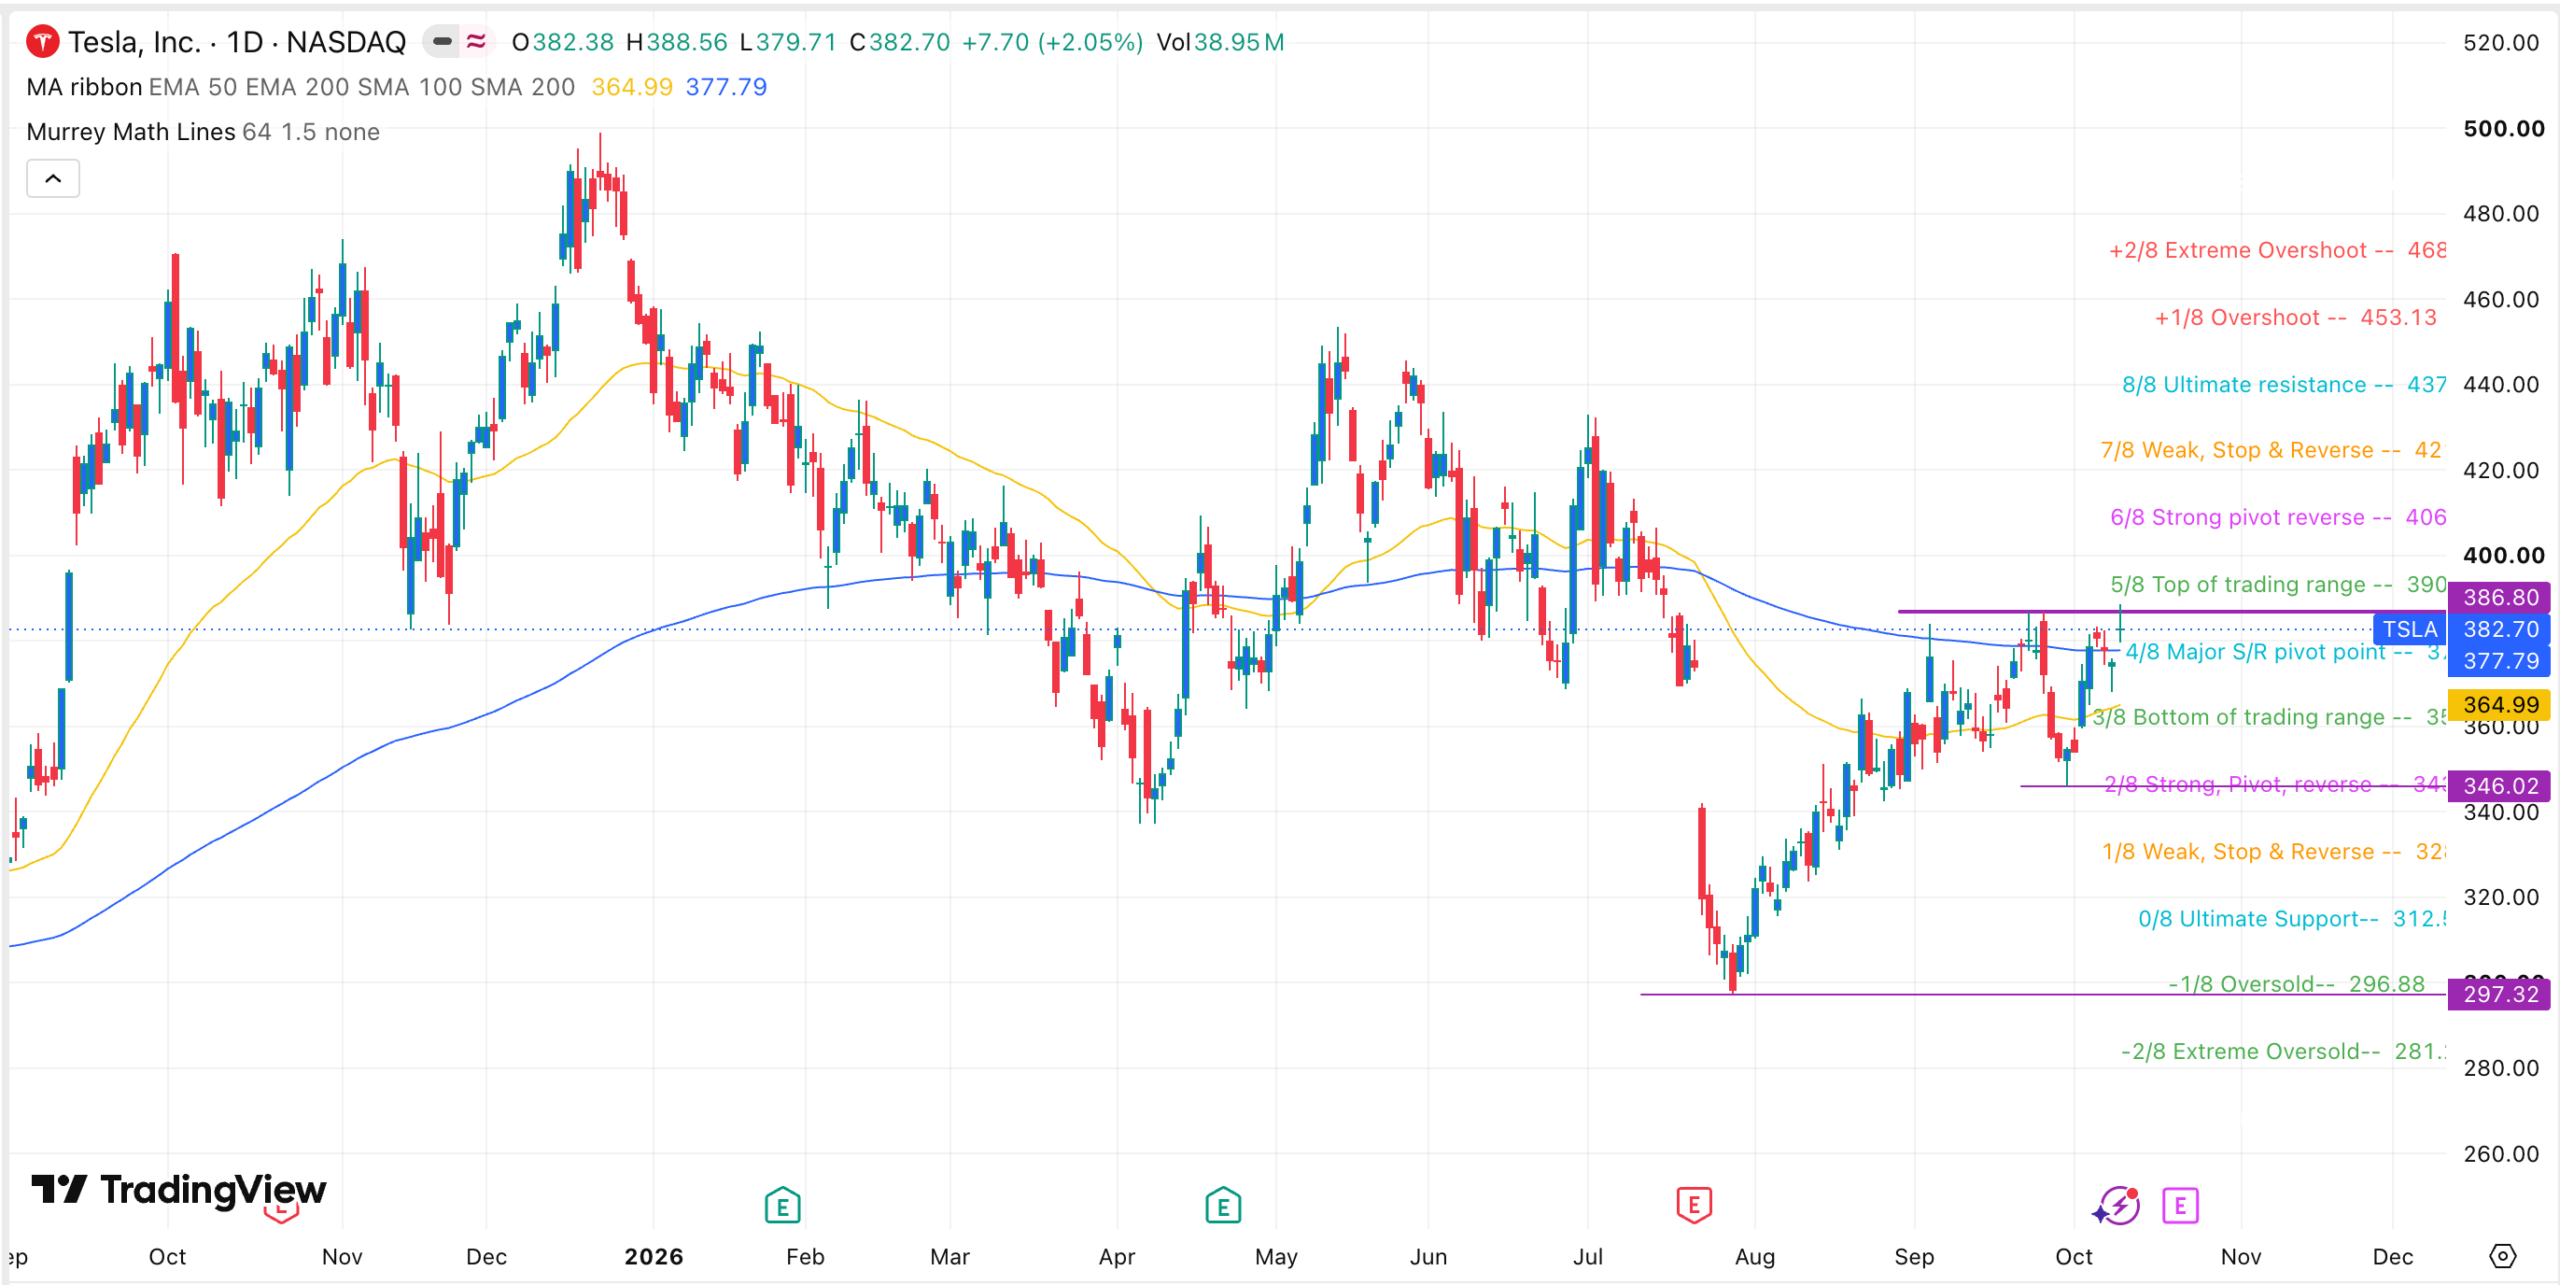Click the 2026 label on time axis
Viewport: 2560px width, 1285px height.
[x=654, y=1257]
